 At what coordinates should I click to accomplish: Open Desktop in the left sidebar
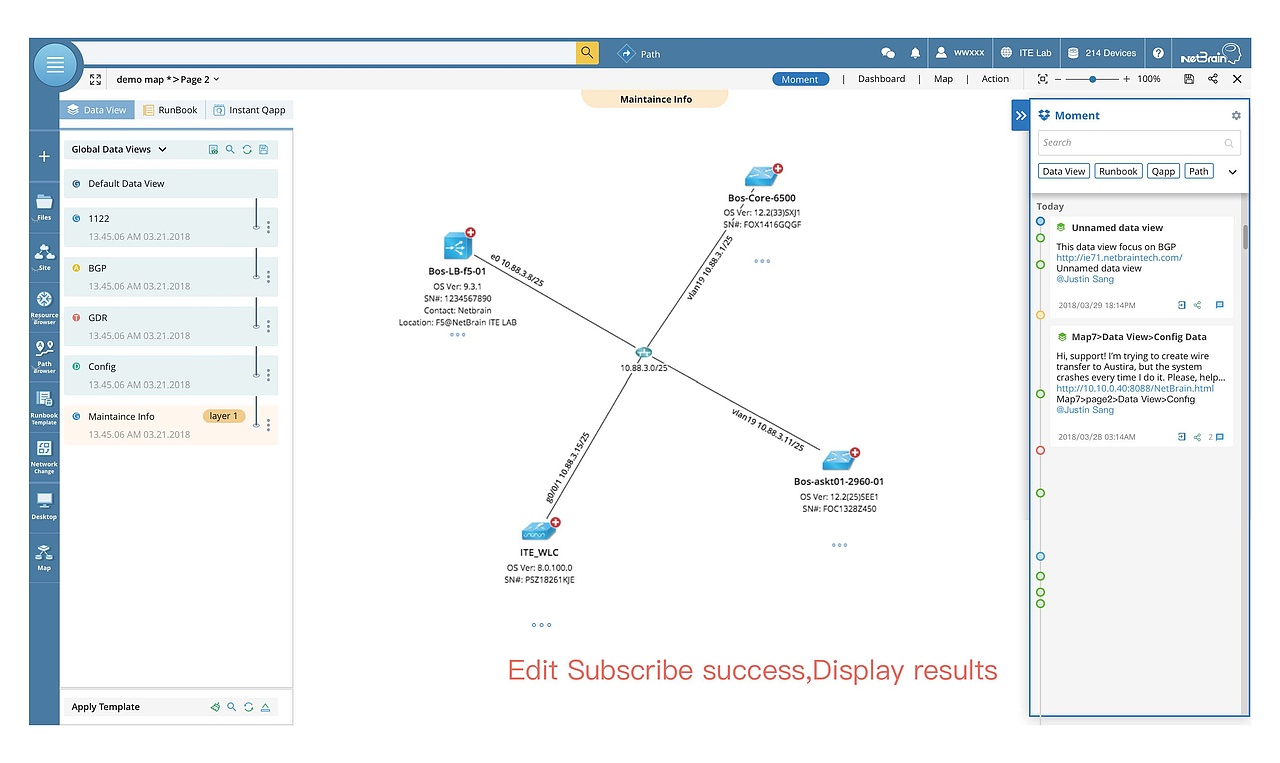[x=44, y=506]
